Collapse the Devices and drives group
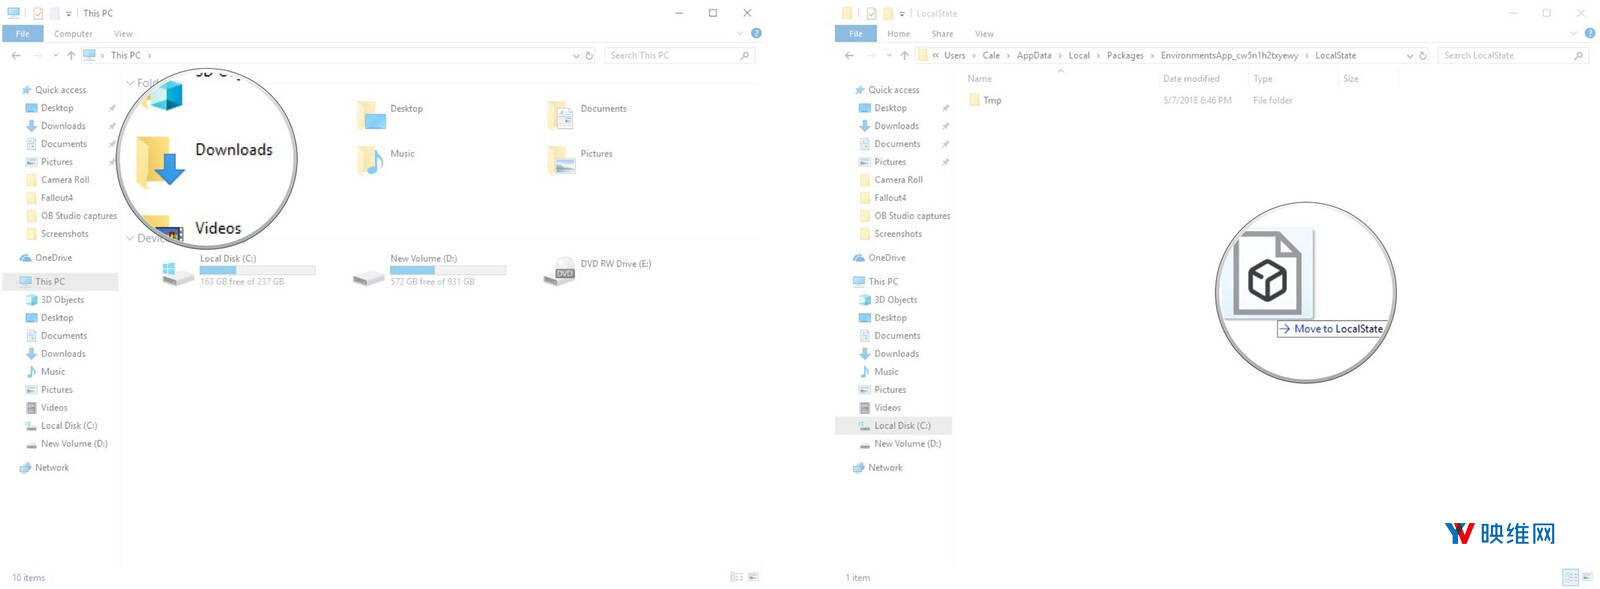Image resolution: width=1600 pixels, height=589 pixels. pyautogui.click(x=130, y=238)
